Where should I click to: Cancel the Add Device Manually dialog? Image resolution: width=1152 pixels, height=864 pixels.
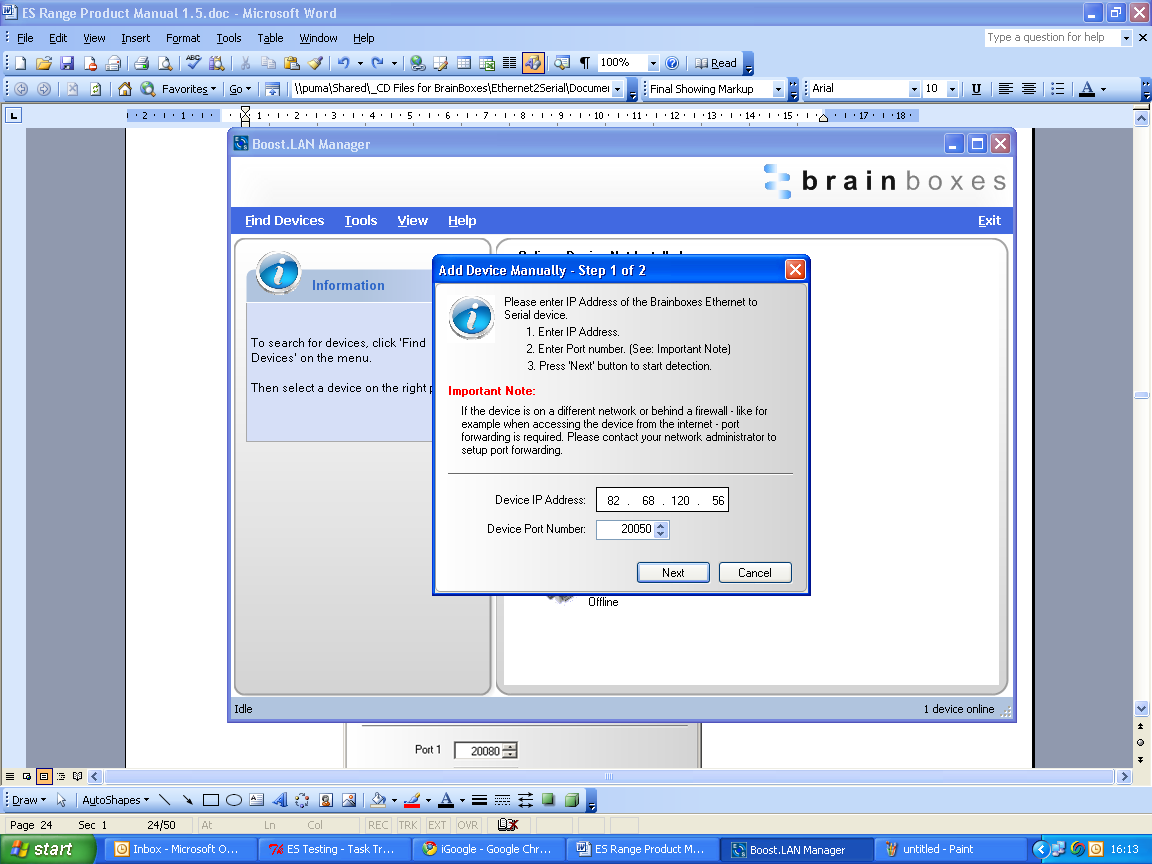(x=755, y=572)
